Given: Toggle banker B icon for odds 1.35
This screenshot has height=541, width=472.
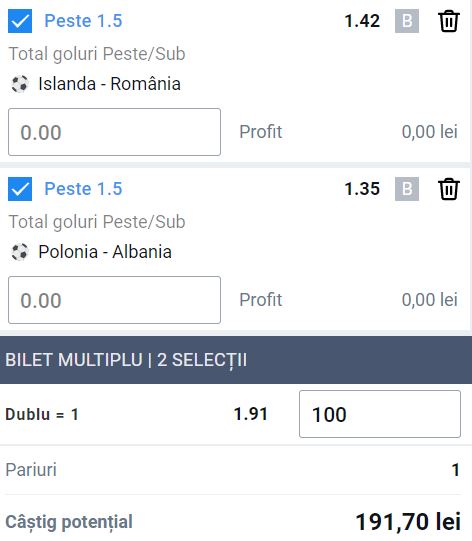Looking at the screenshot, I should (x=407, y=189).
